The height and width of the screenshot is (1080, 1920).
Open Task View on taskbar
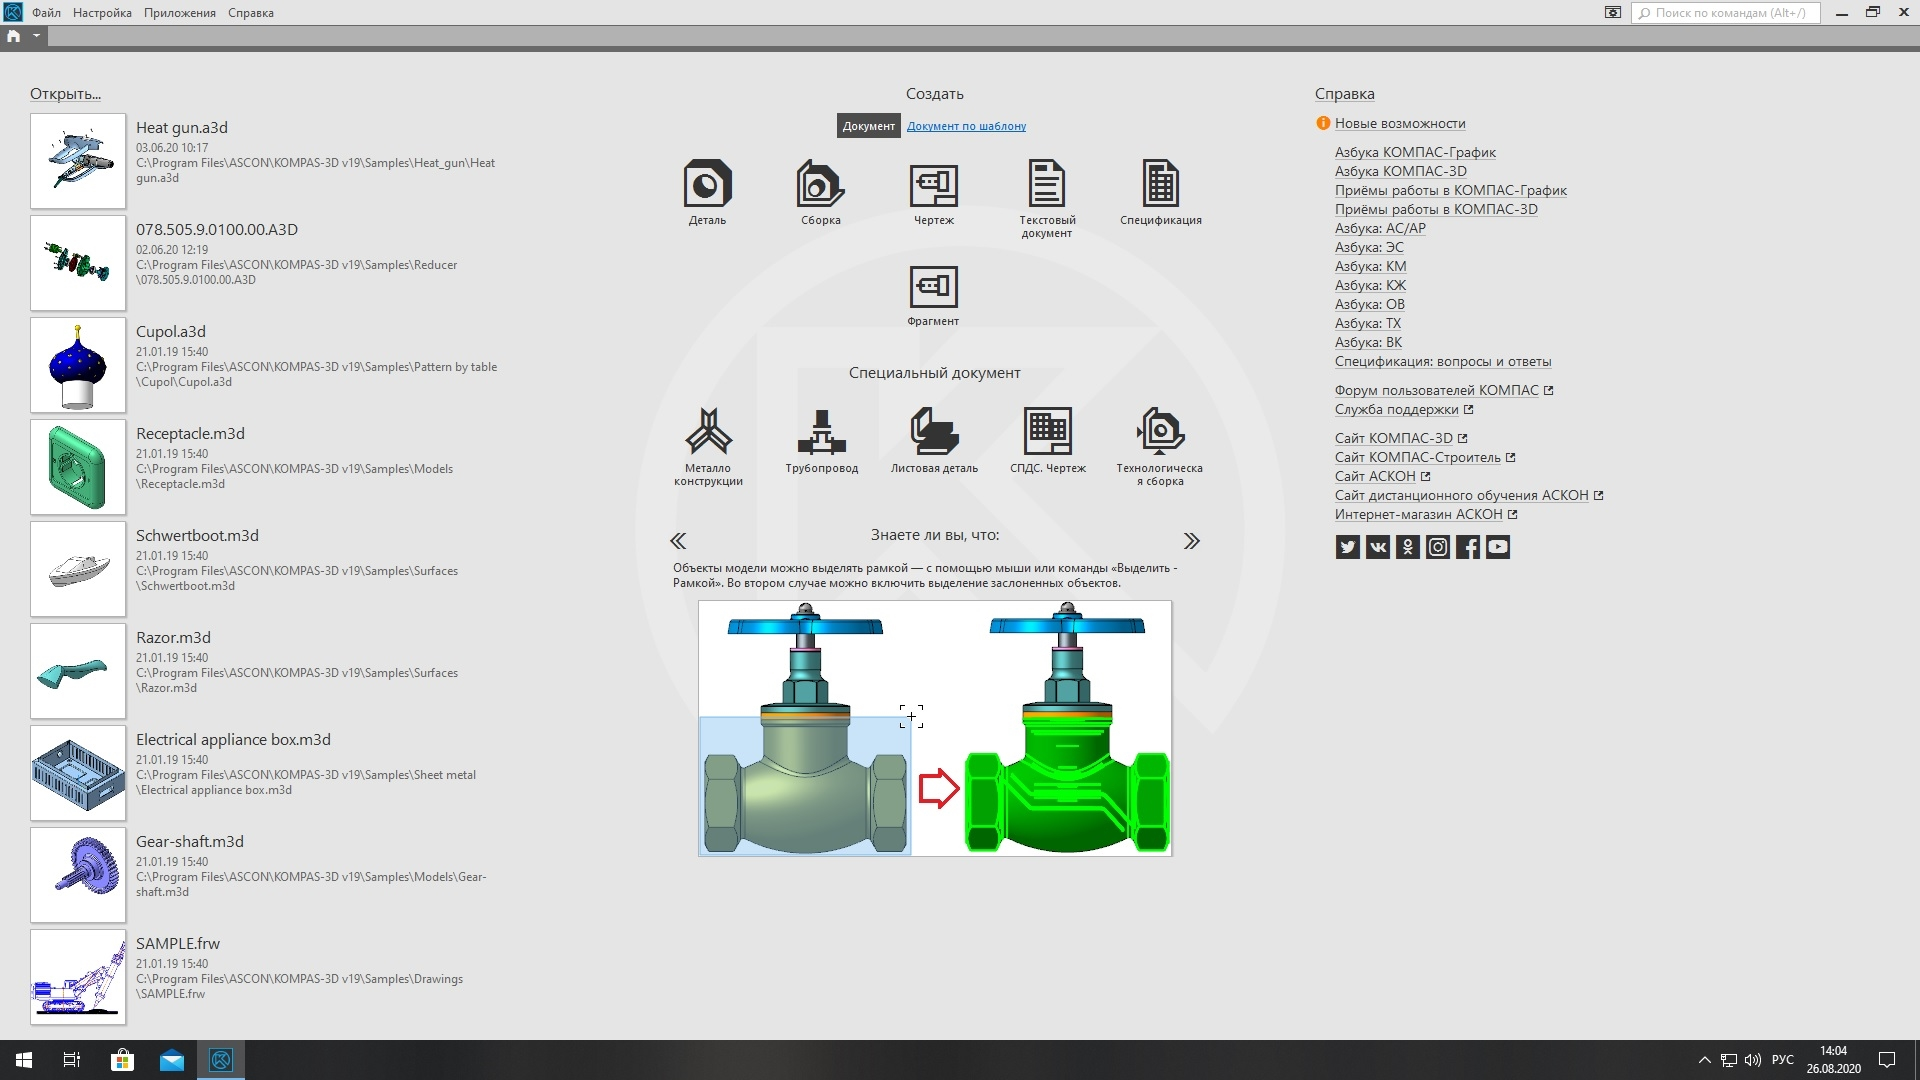(72, 1060)
